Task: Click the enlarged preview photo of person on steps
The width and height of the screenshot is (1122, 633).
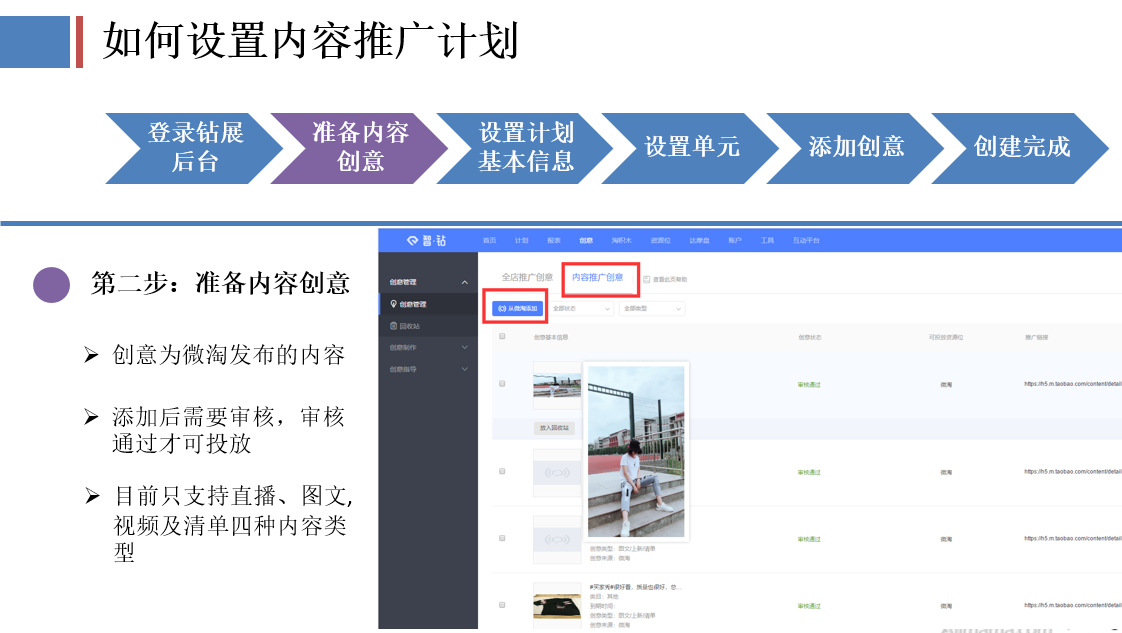Action: click(x=636, y=451)
